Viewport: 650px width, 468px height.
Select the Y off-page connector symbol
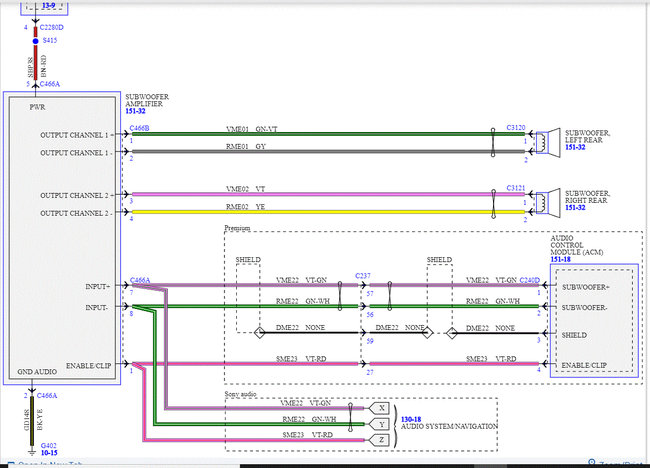378,424
